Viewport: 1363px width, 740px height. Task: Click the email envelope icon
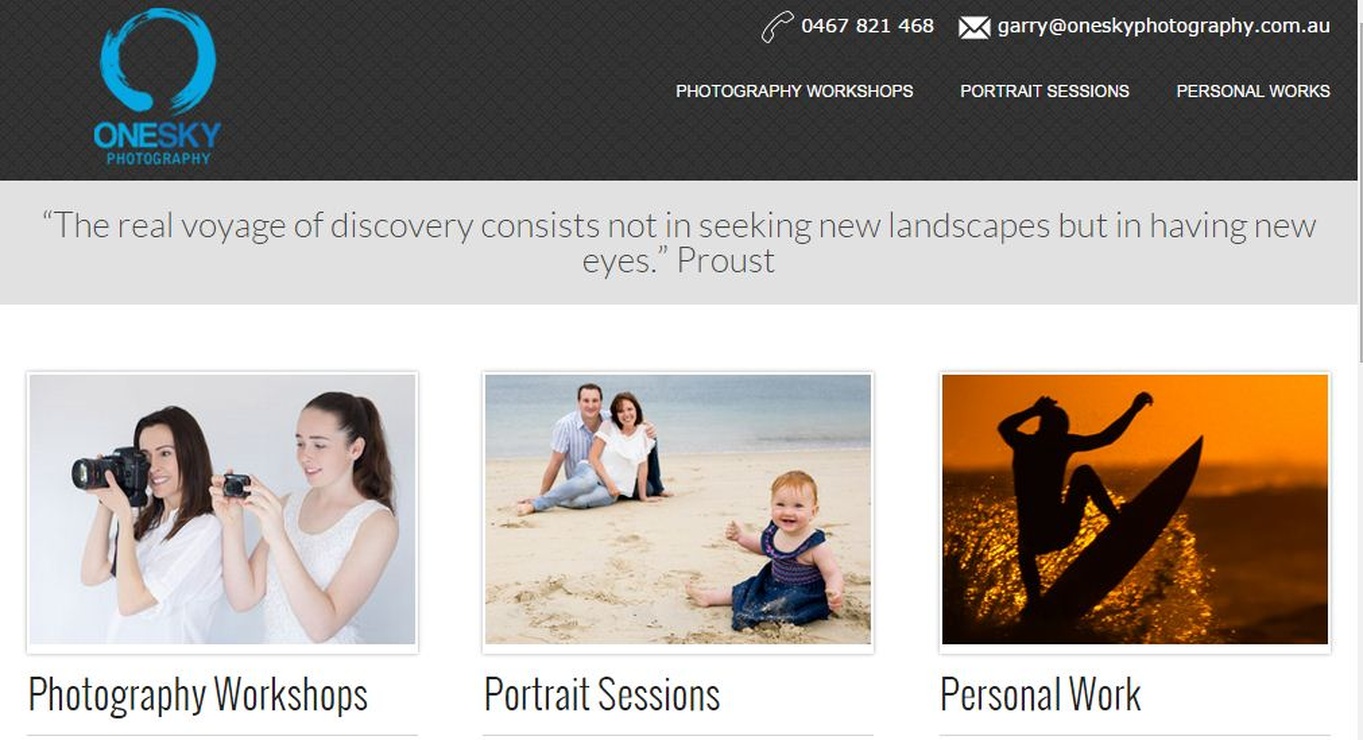pos(974,27)
